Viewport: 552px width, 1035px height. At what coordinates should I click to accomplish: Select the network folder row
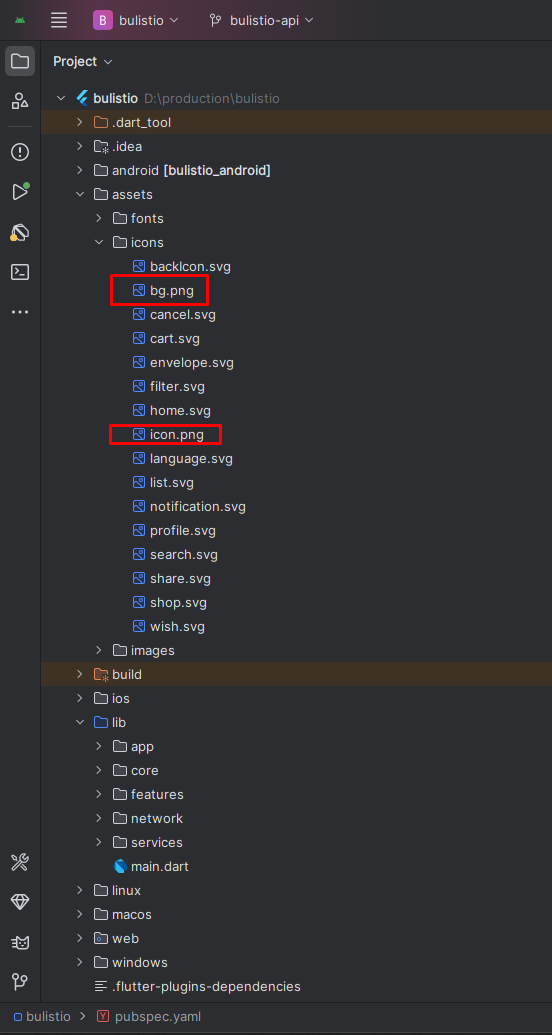point(296,818)
